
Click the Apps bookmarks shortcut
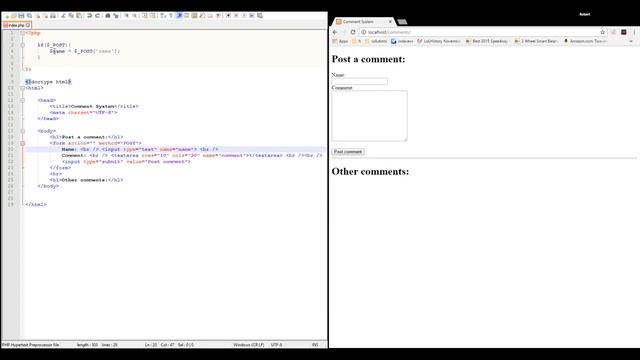coord(340,41)
